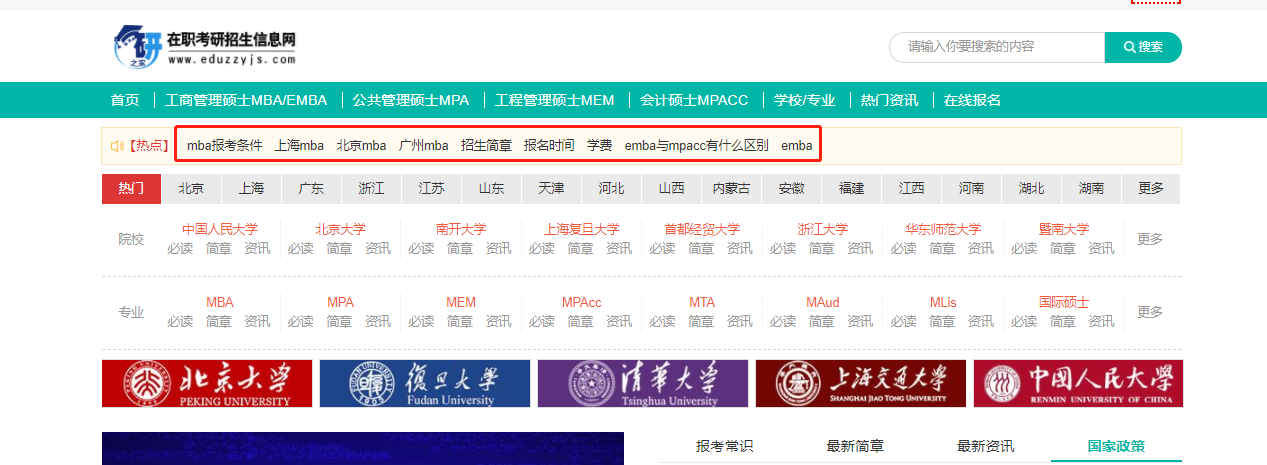
Task: Open the MAud major link
Action: [x=823, y=302]
